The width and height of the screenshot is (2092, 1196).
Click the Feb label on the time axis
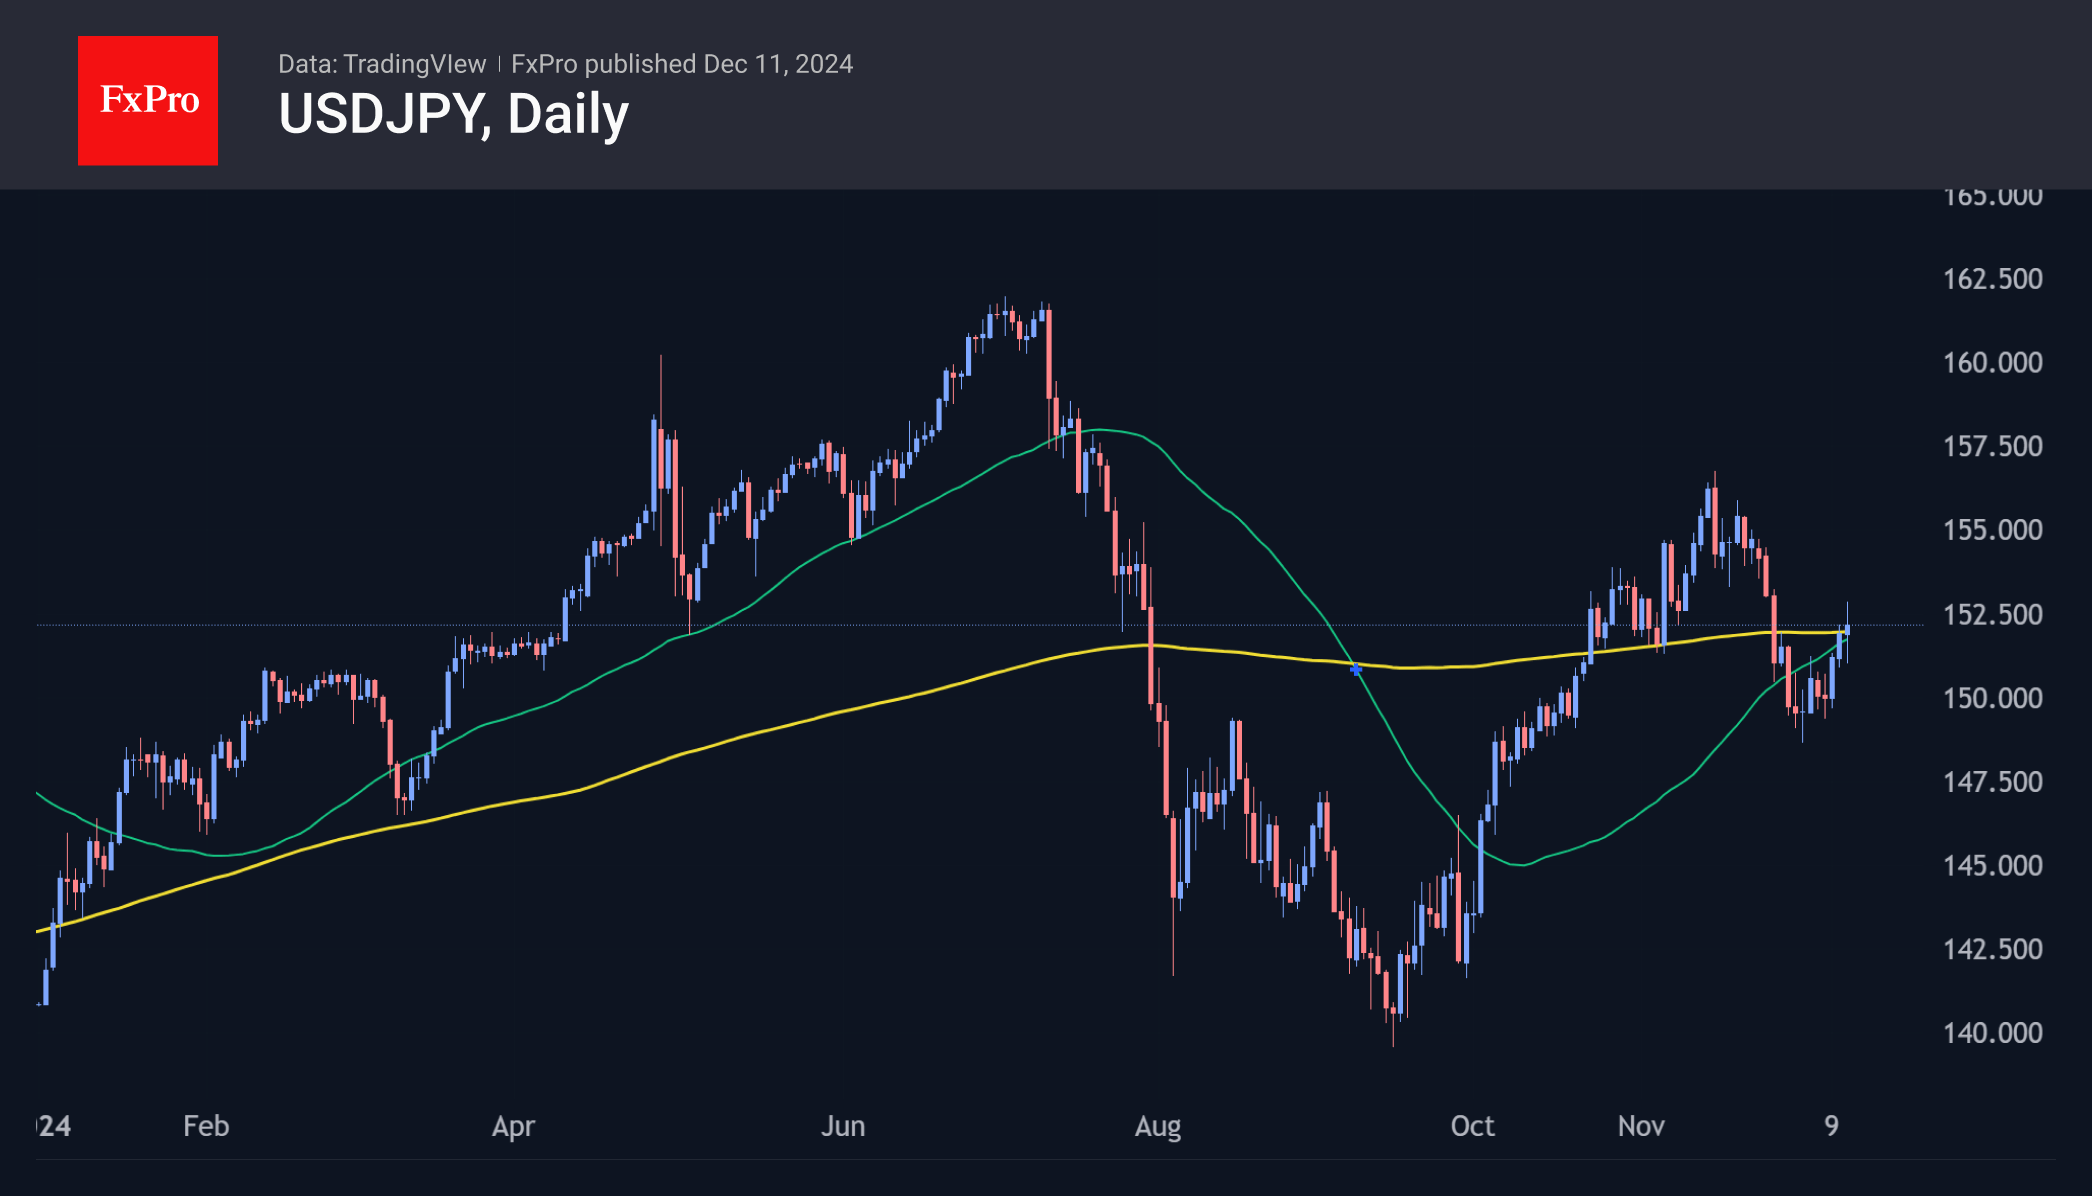point(206,1126)
